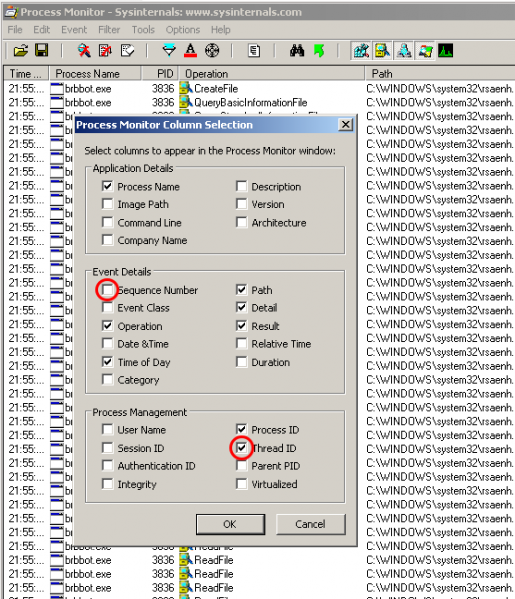Viewport: 515px width, 599px height.
Task: Check the Image Path checkbox
Action: click(x=107, y=204)
